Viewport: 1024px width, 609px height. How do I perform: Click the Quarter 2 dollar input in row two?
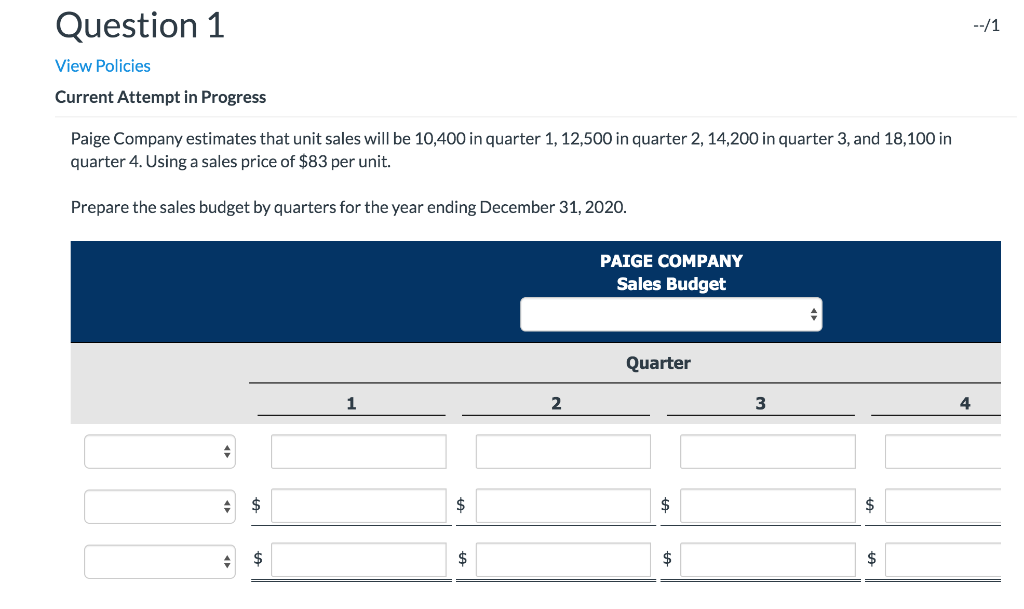click(565, 506)
